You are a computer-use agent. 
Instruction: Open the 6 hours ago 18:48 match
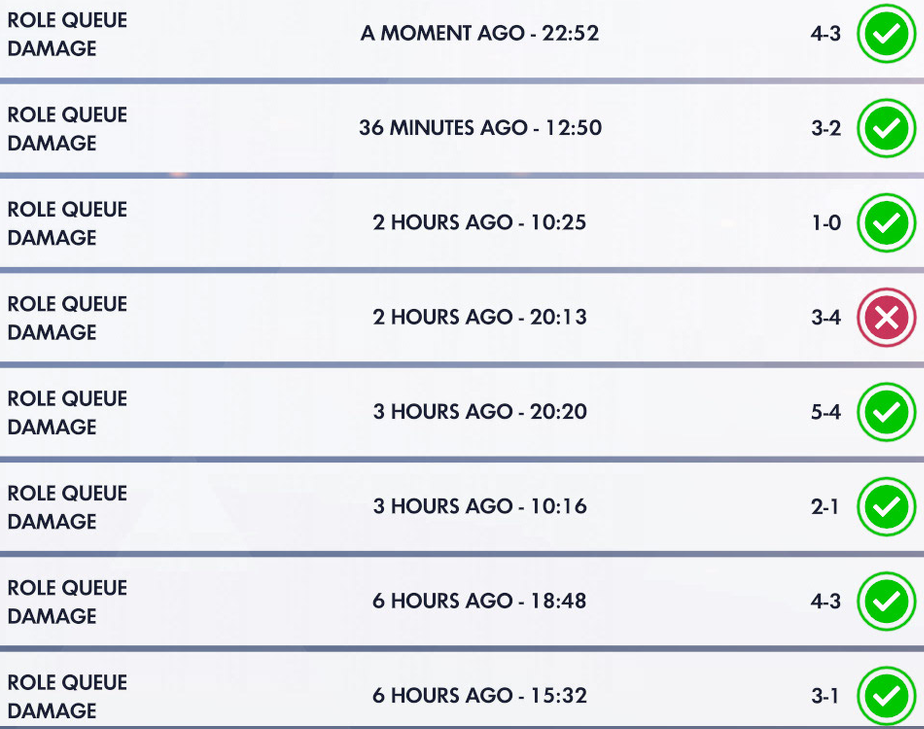[x=480, y=601]
